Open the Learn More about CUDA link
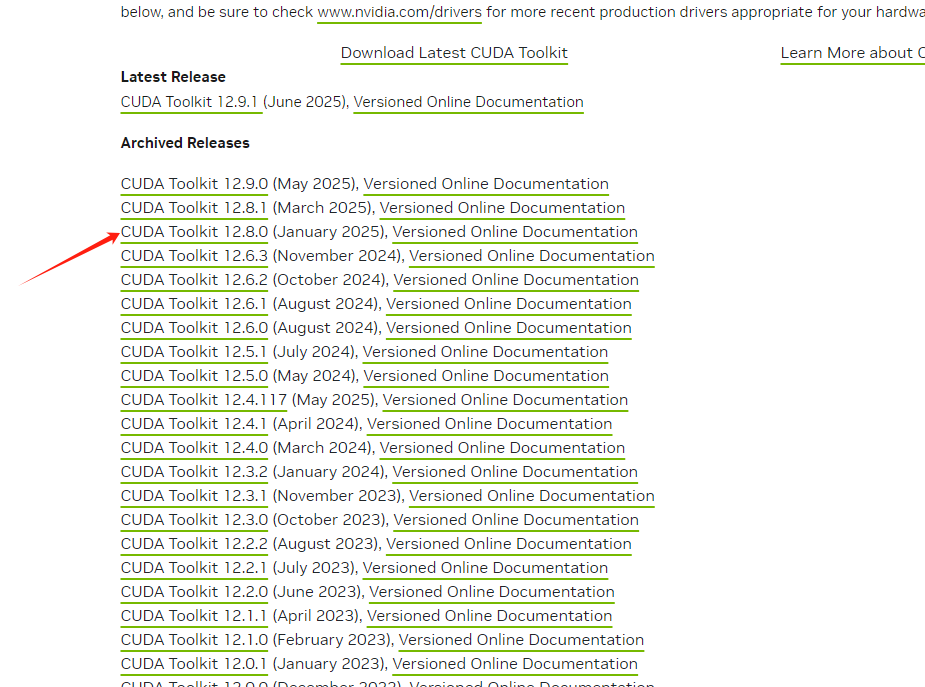 click(x=852, y=52)
